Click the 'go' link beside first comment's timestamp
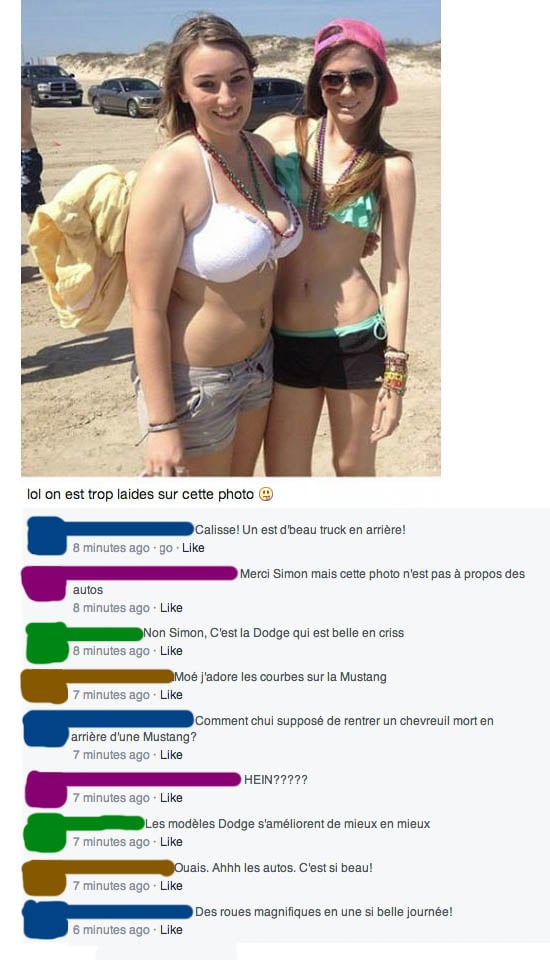Screen dimensions: 550x960 [166, 549]
